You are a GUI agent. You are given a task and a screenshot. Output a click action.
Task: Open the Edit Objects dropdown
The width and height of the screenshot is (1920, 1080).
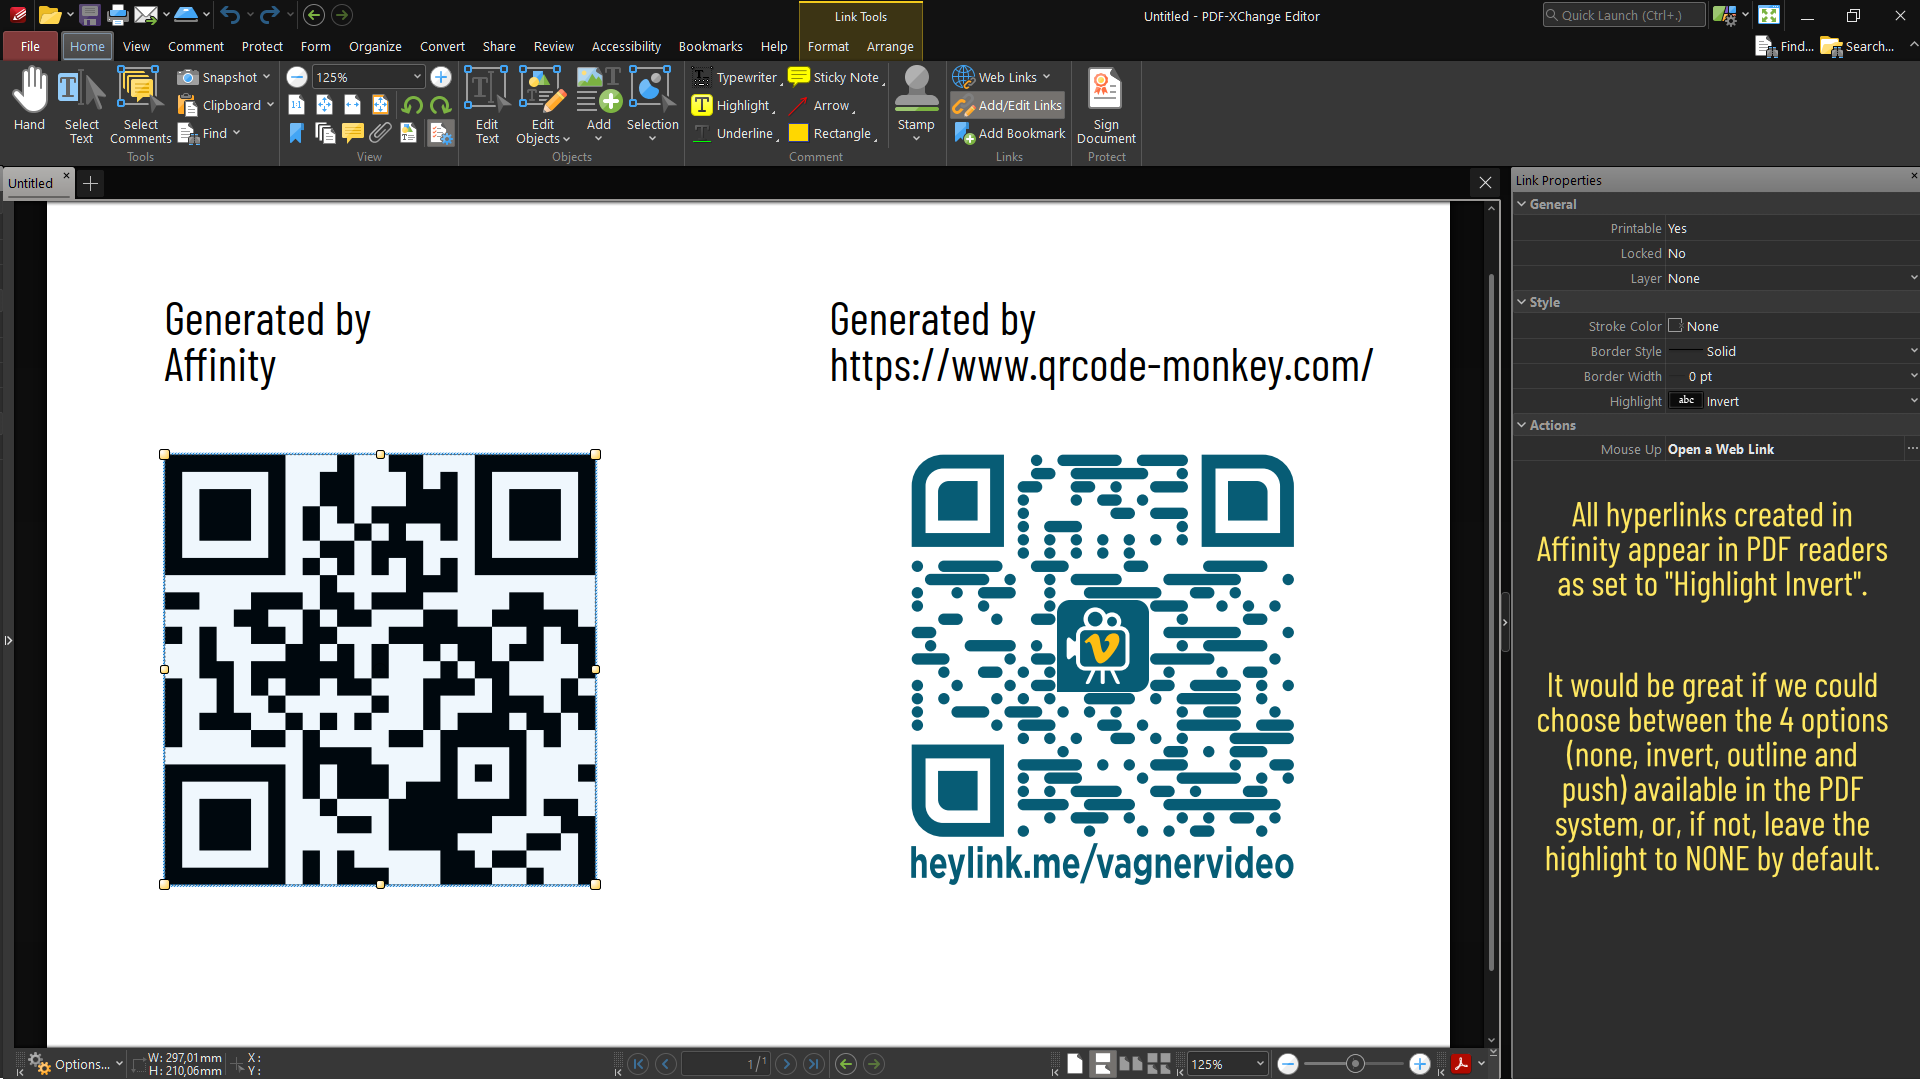(x=542, y=106)
